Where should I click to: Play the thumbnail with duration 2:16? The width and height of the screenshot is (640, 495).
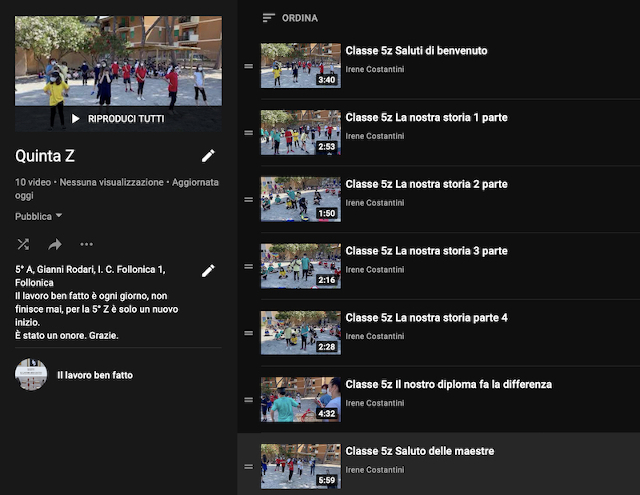[x=300, y=266]
